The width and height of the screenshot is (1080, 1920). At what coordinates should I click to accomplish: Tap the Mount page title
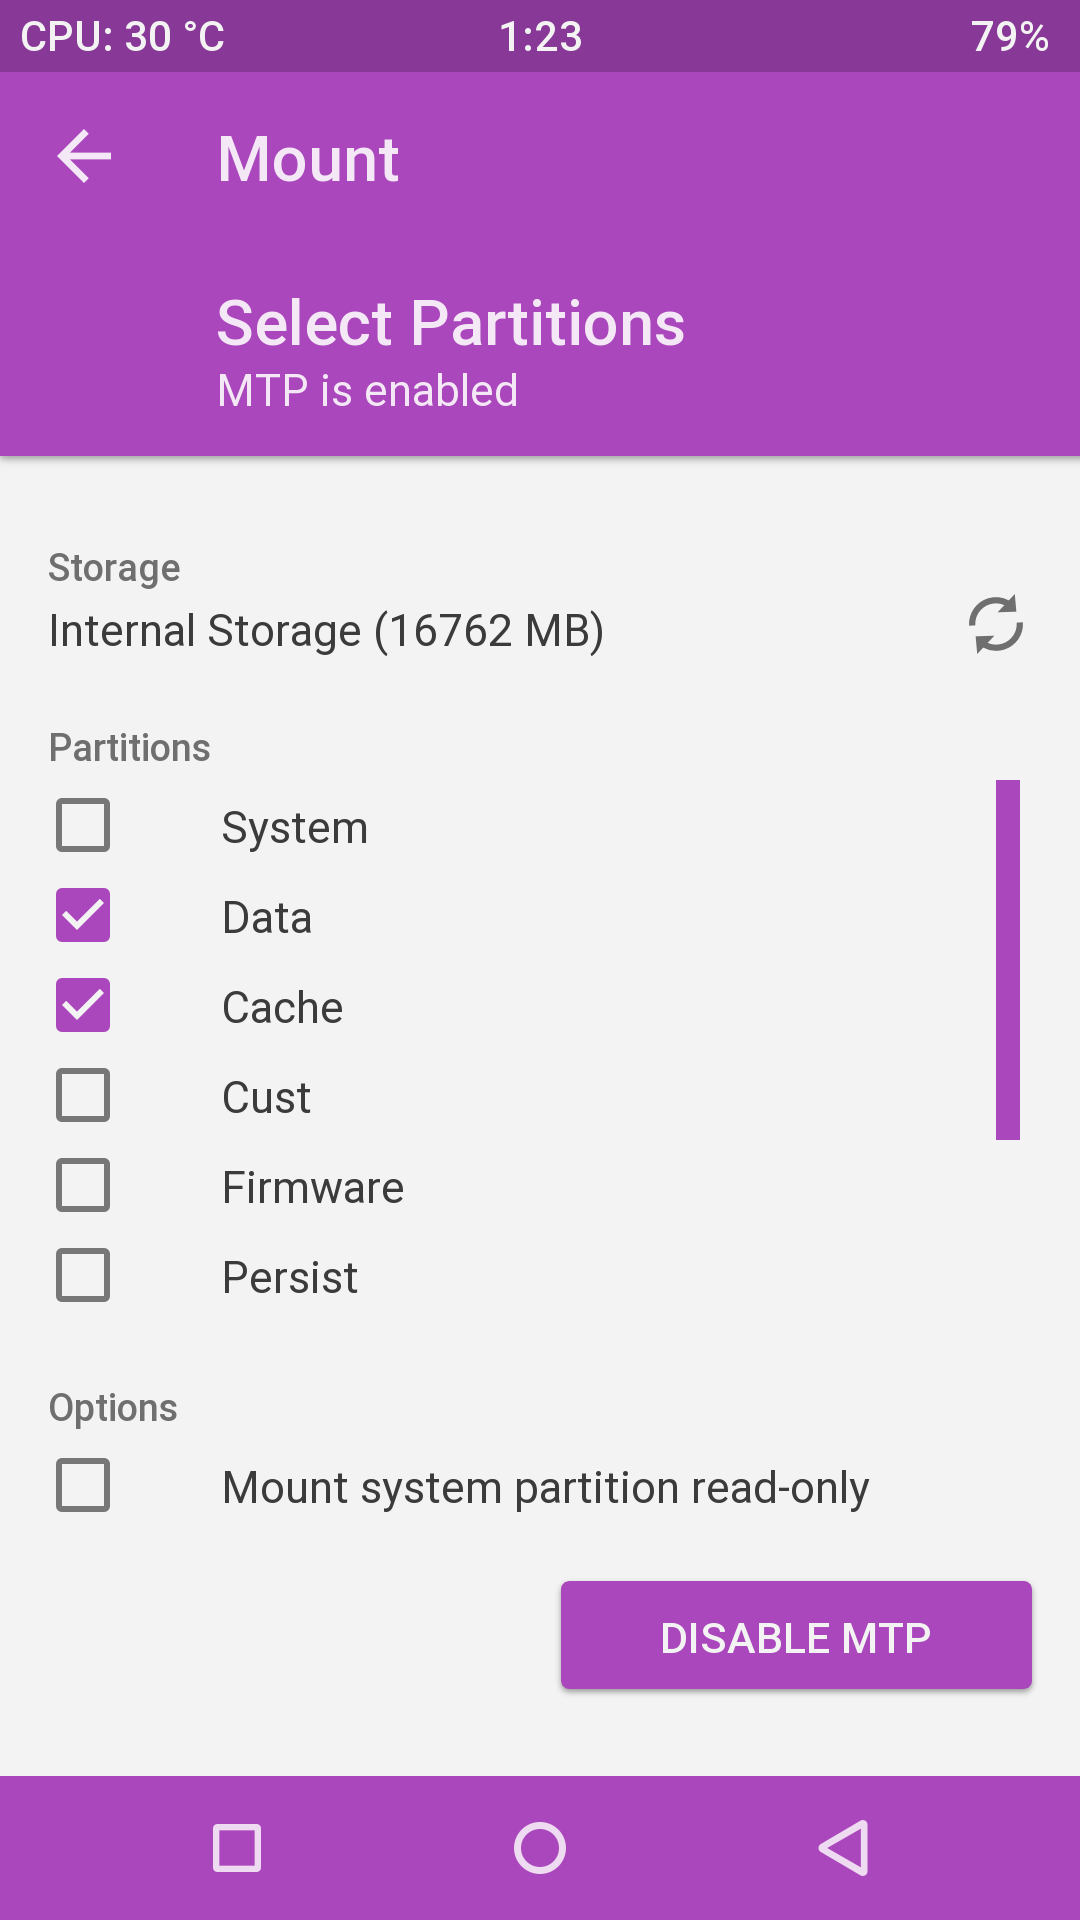click(x=308, y=159)
